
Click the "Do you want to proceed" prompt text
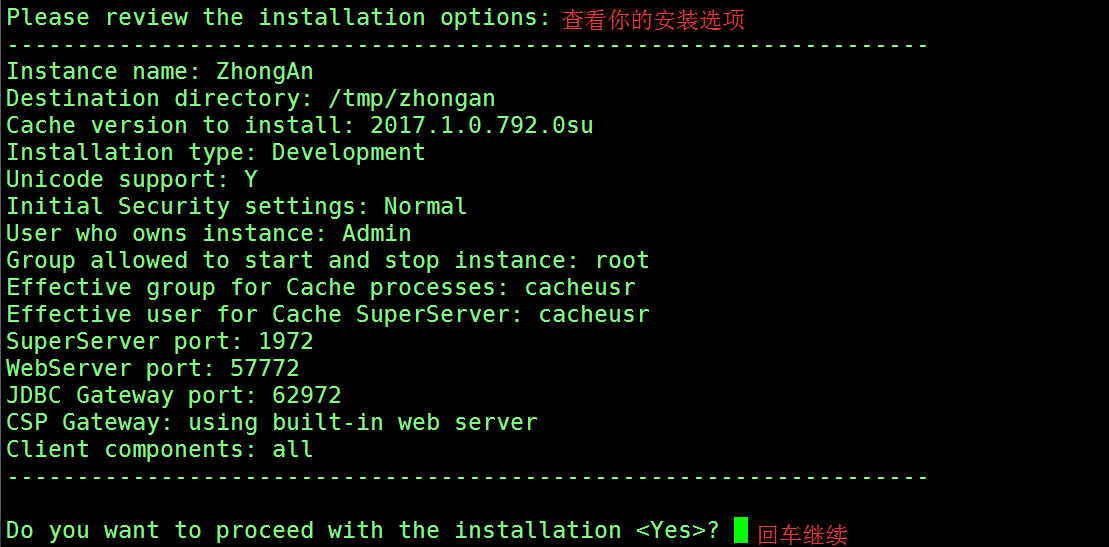coord(363,530)
